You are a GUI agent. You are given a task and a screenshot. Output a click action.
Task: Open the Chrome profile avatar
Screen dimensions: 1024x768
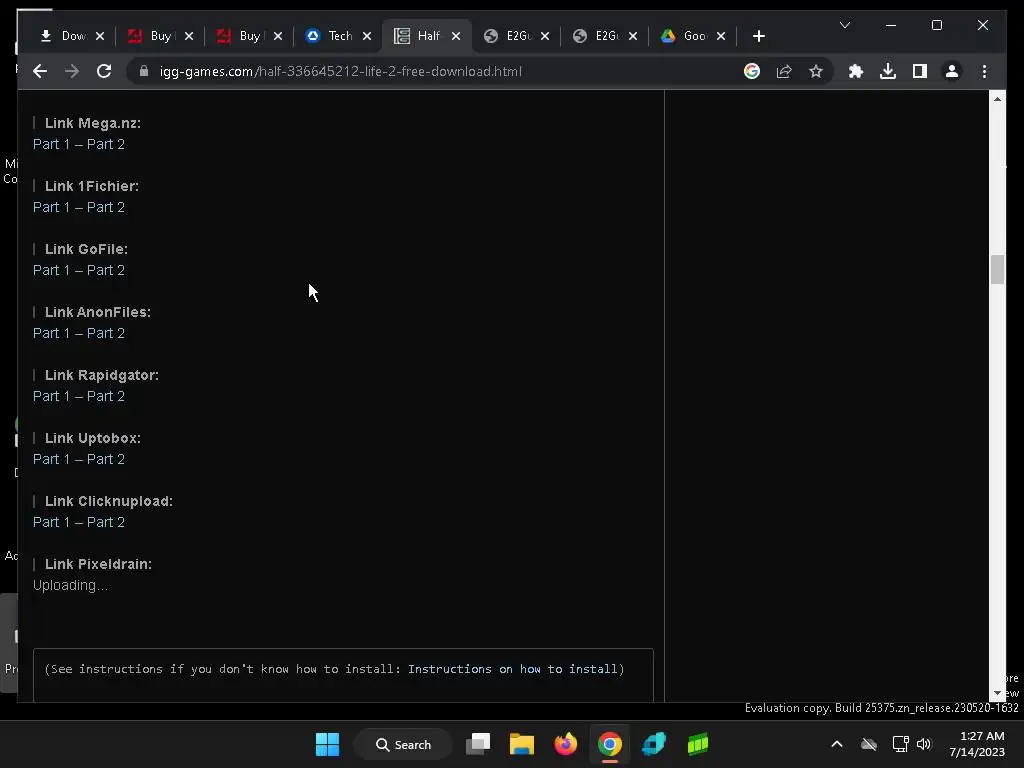click(952, 71)
